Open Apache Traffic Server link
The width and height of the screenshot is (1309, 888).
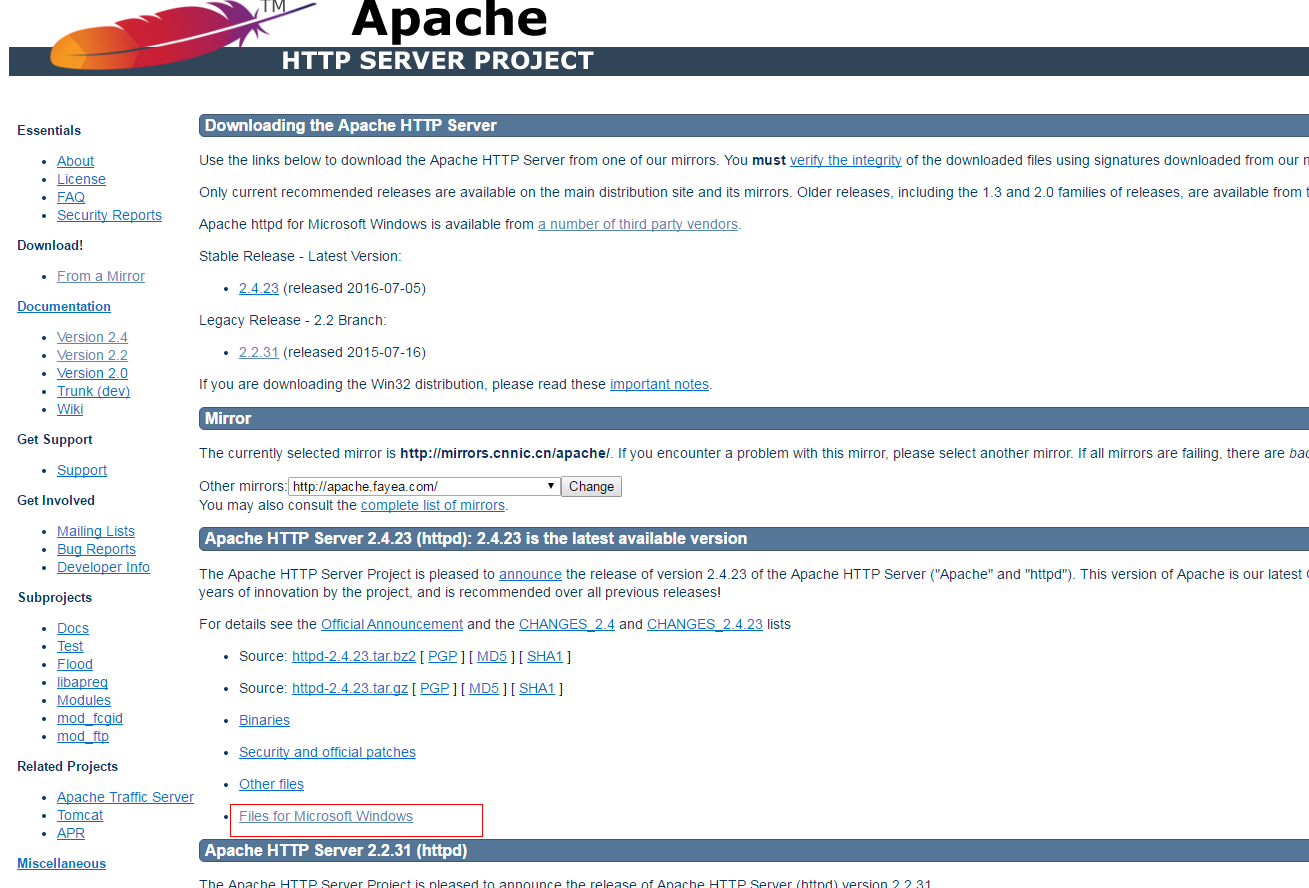click(125, 797)
